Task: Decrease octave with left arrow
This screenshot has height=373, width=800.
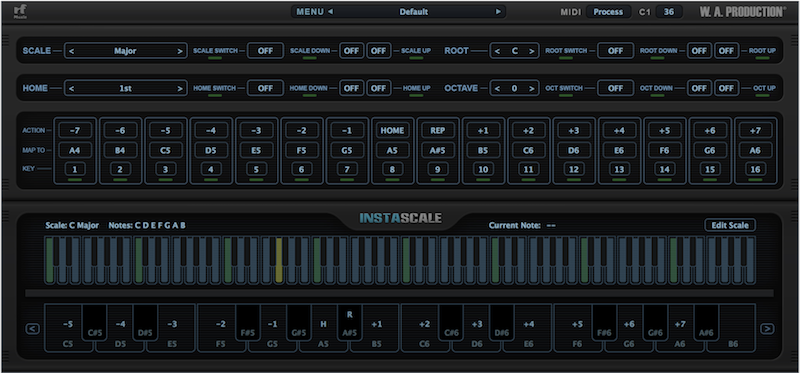Action: [497, 88]
